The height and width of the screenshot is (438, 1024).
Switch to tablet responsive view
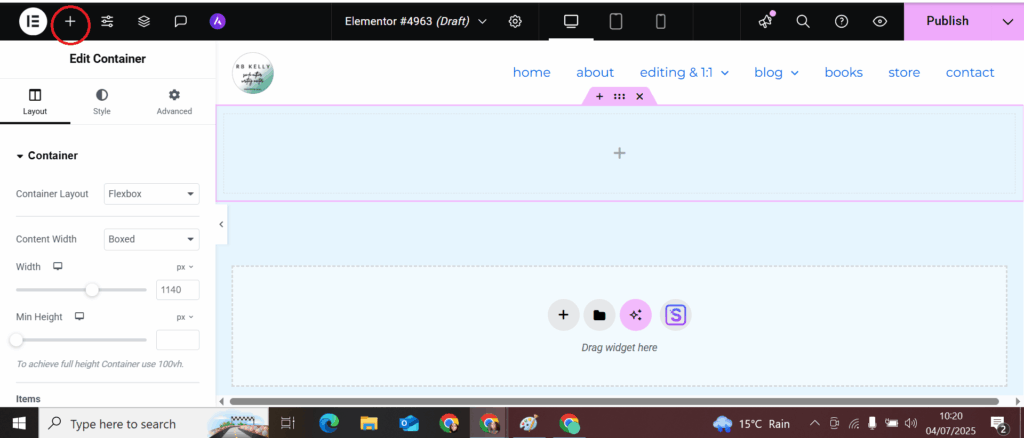[616, 22]
